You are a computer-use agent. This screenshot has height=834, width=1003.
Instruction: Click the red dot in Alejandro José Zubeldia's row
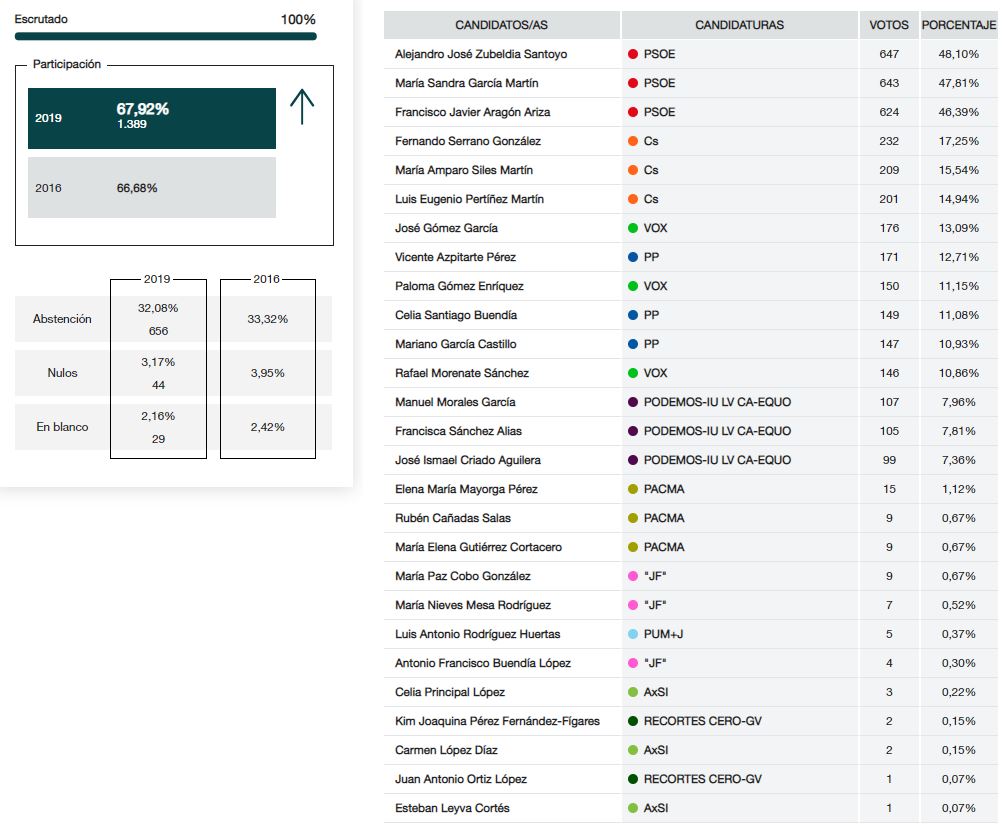[633, 54]
